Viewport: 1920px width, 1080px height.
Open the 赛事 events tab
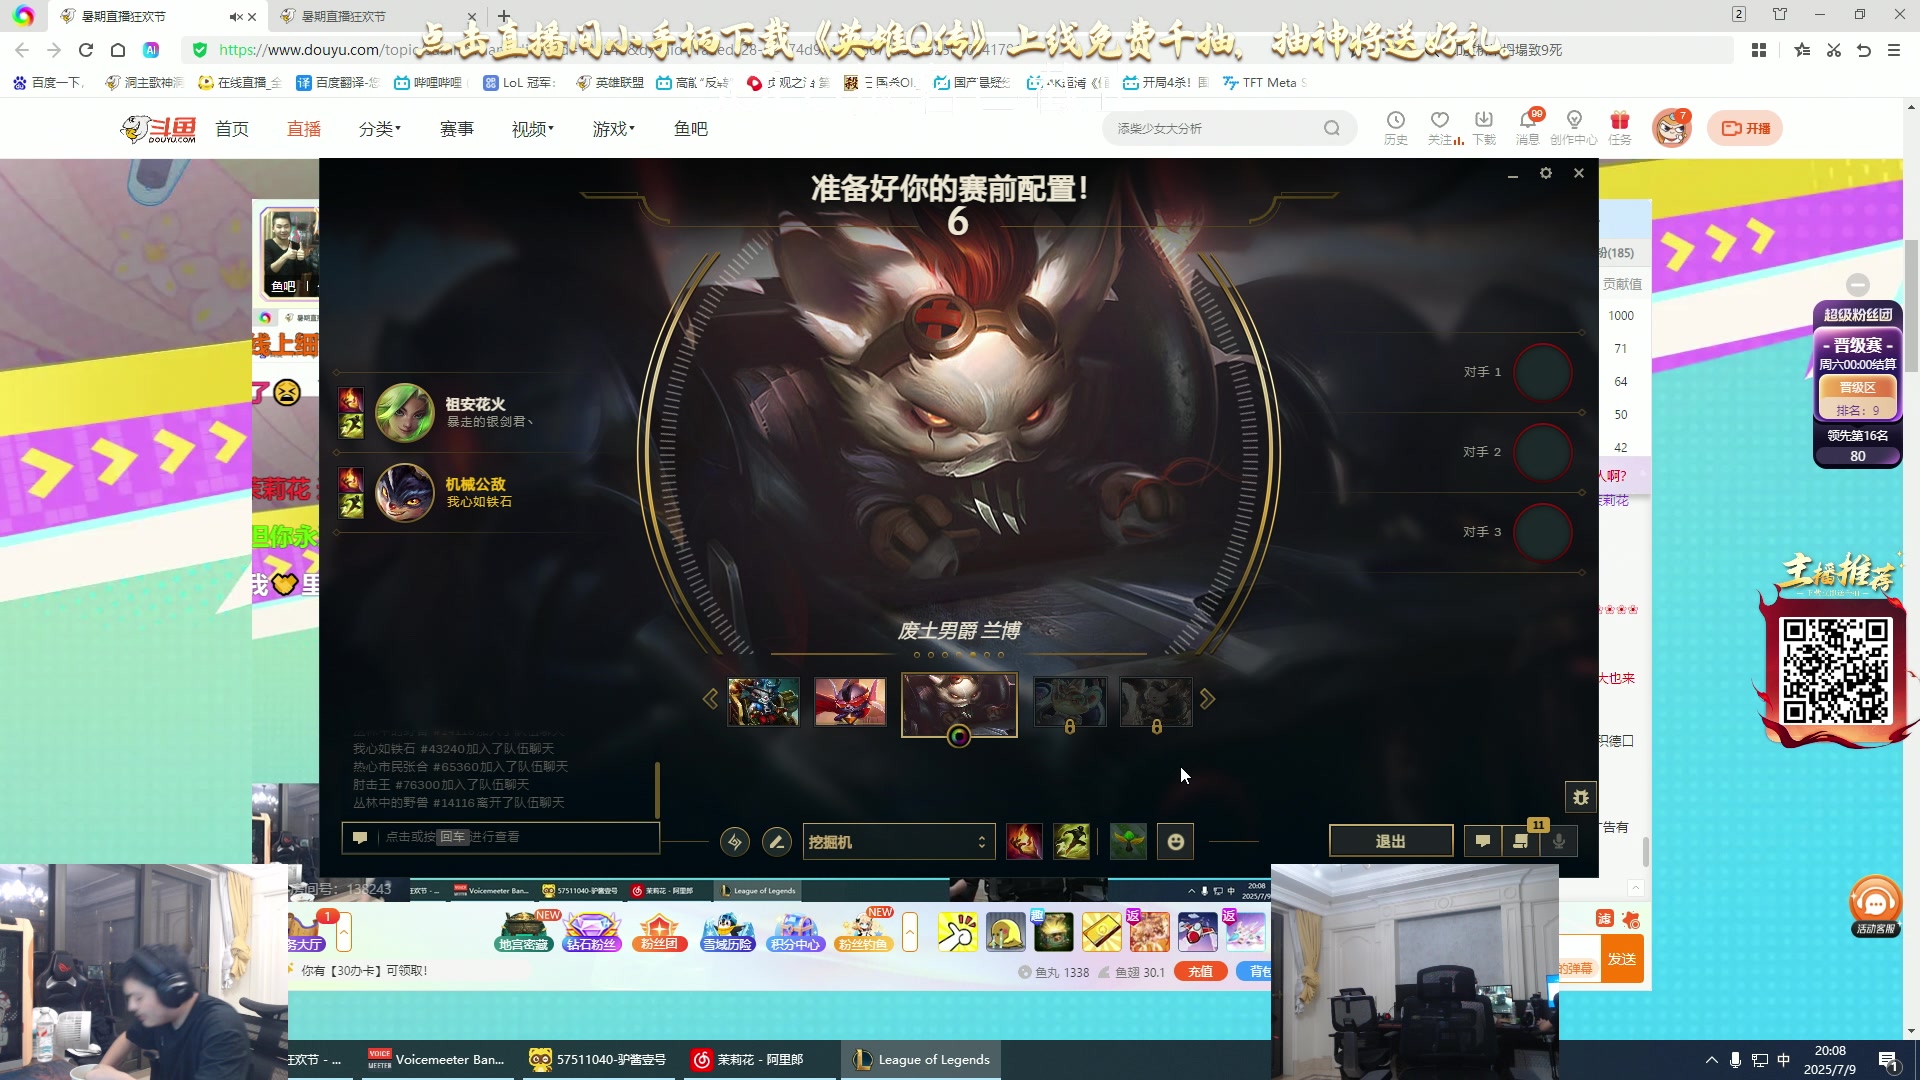(x=457, y=129)
